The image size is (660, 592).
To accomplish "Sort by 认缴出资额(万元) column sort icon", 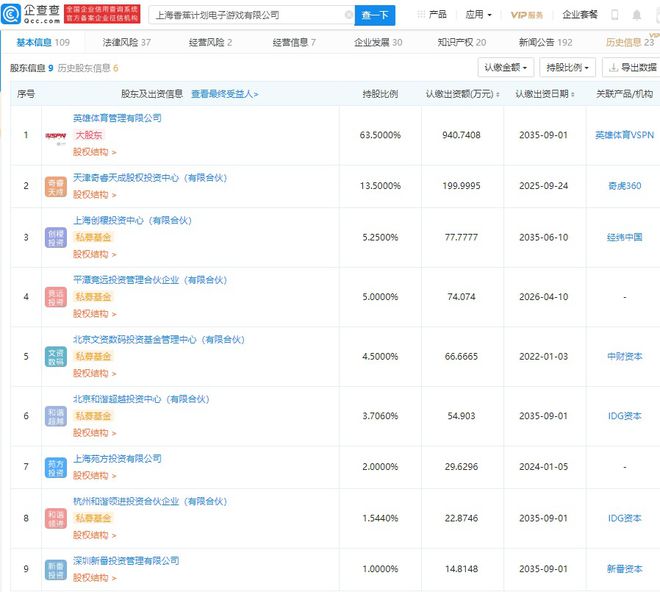I will pyautogui.click(x=498, y=94).
